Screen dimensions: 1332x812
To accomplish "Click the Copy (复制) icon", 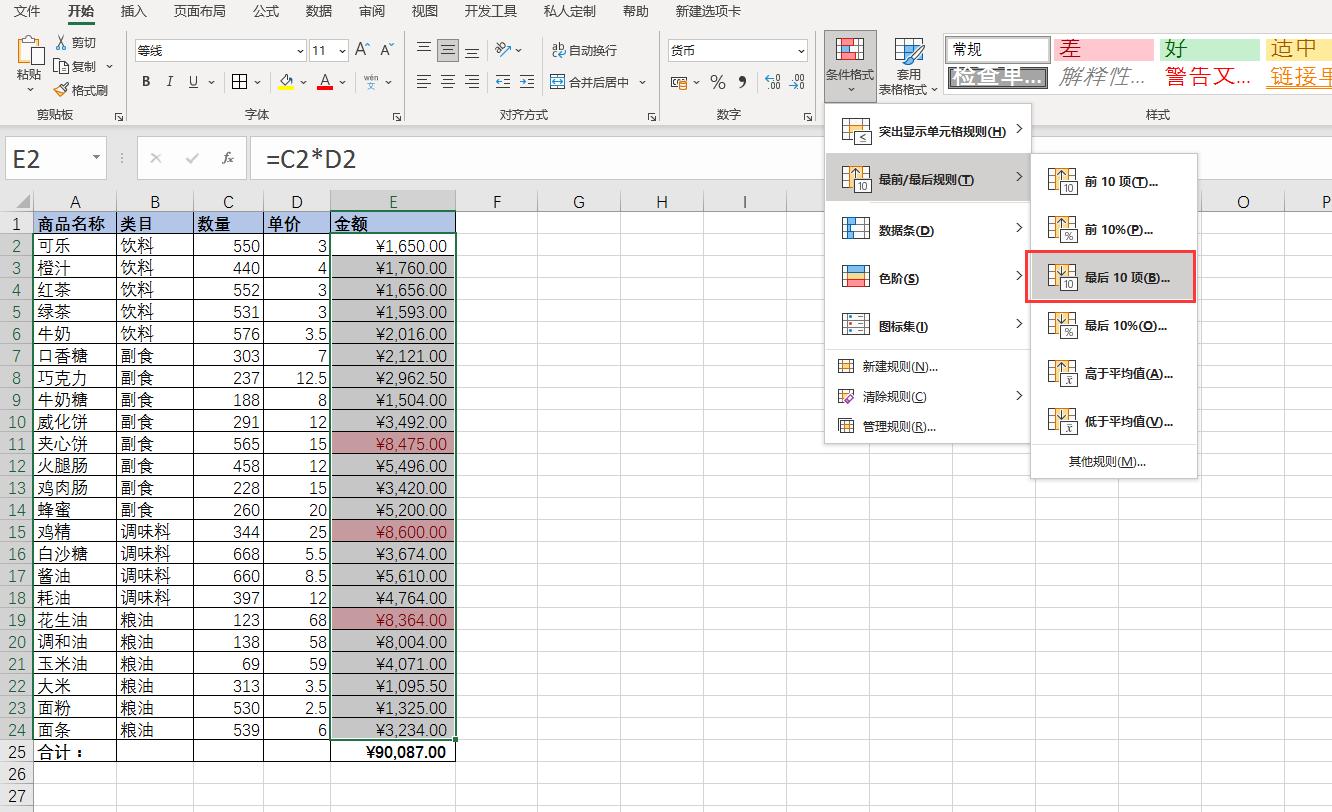I will (x=61, y=66).
